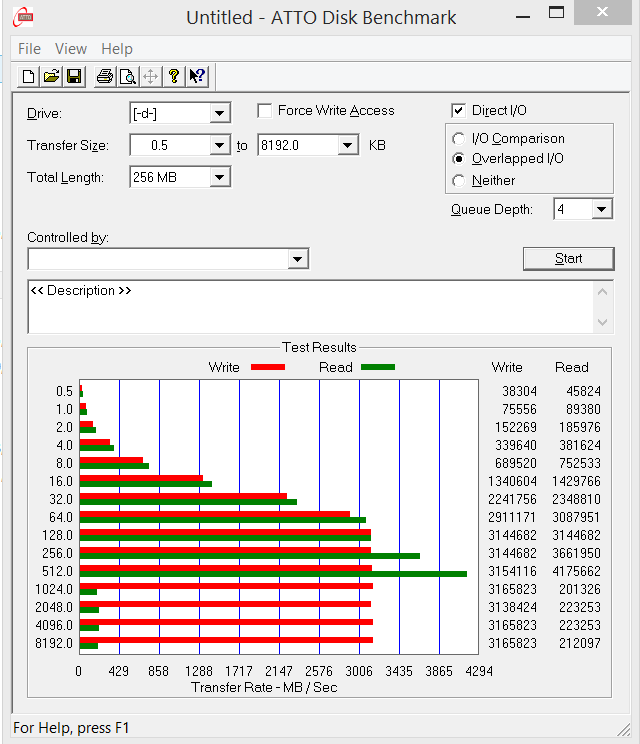Uncheck the Direct I/O checkbox
This screenshot has width=640, height=744.
[459, 111]
